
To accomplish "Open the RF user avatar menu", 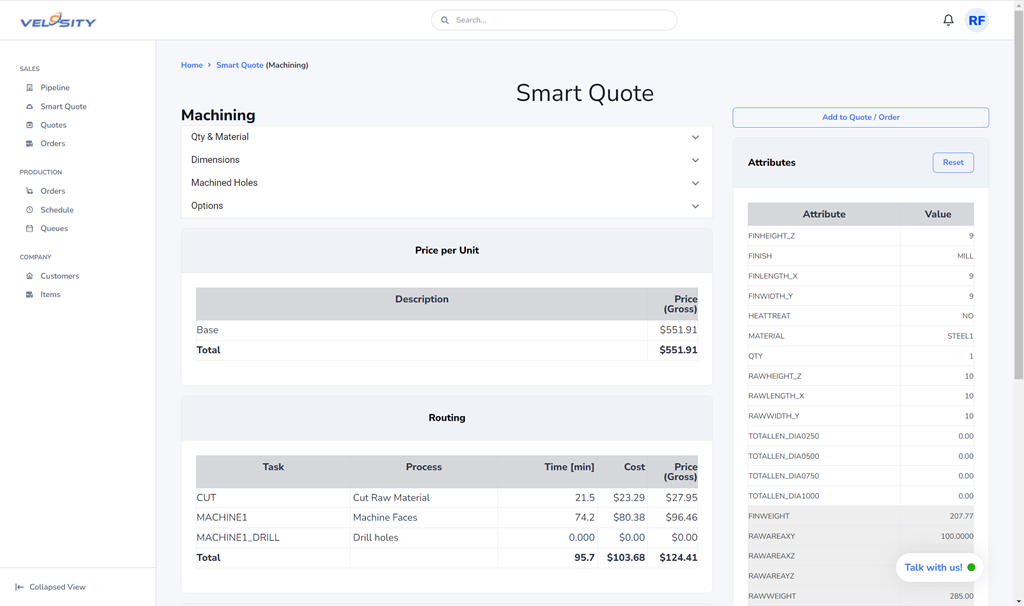I will click(x=976, y=20).
